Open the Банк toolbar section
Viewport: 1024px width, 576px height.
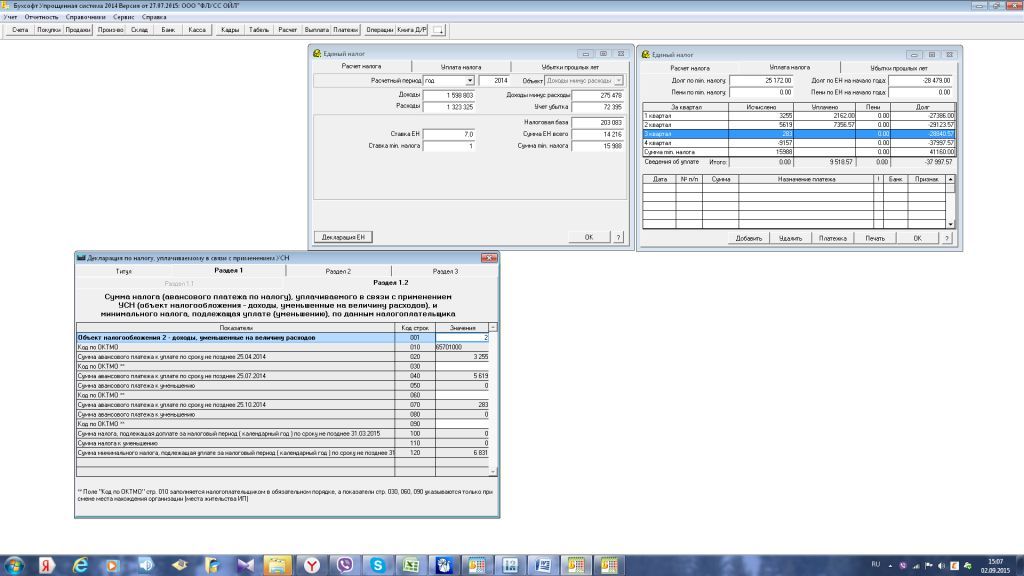pos(167,30)
